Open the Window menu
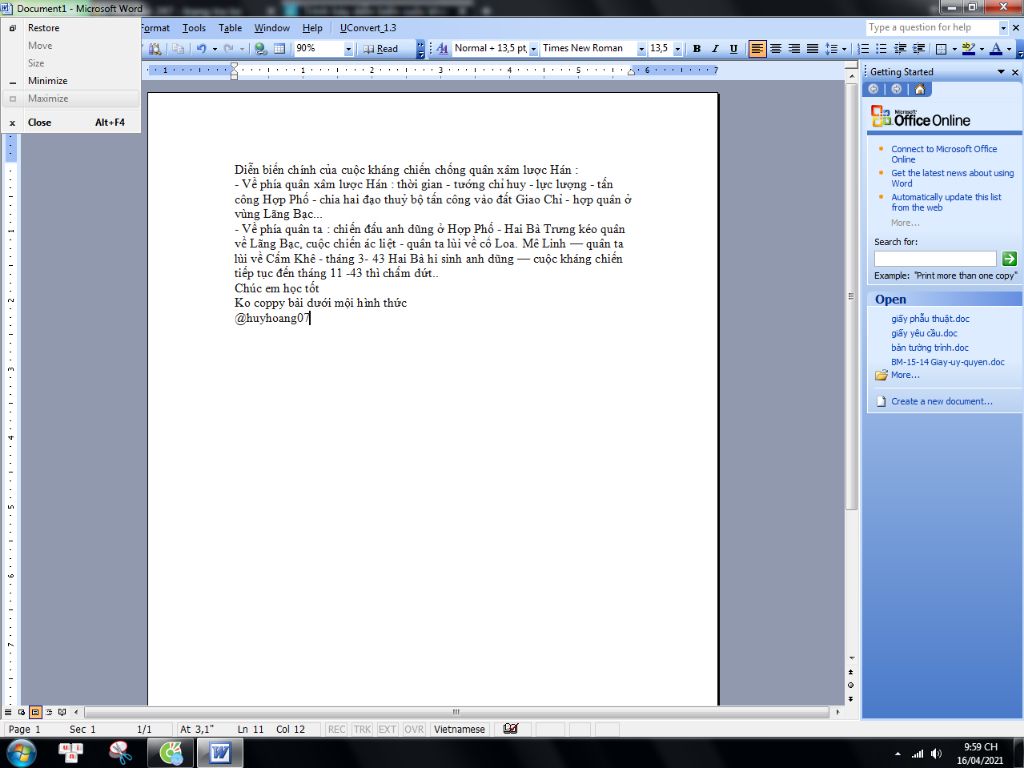This screenshot has width=1024, height=768. point(272,27)
